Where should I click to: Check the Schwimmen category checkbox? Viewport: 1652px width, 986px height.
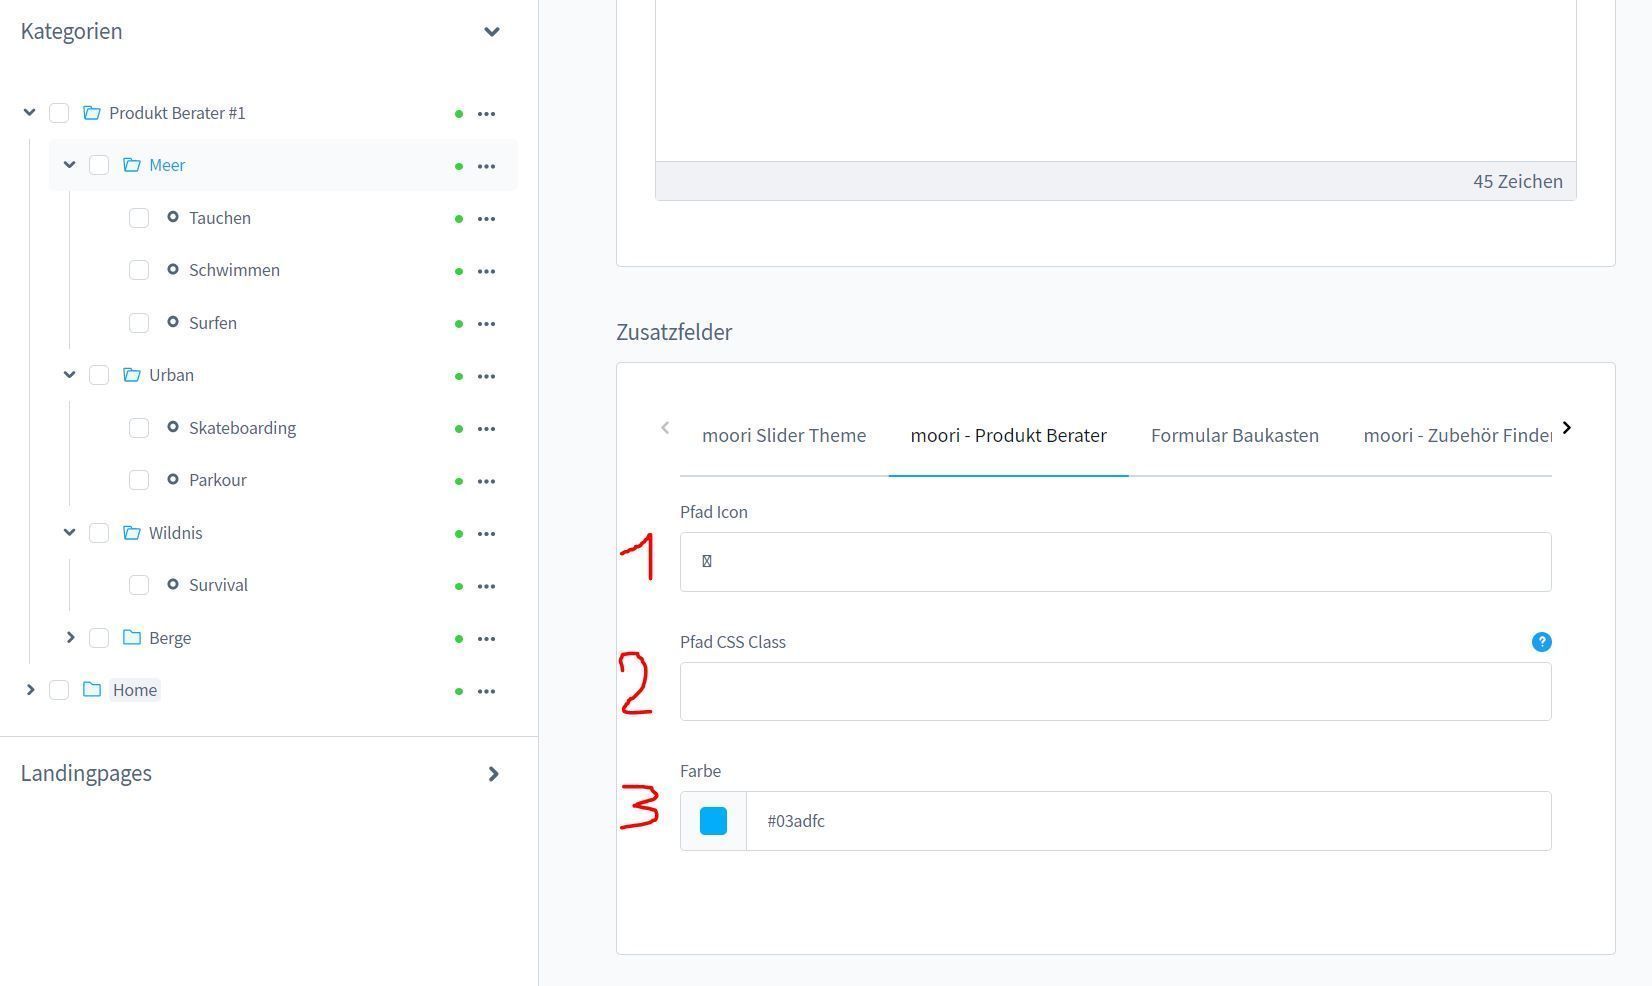139,270
